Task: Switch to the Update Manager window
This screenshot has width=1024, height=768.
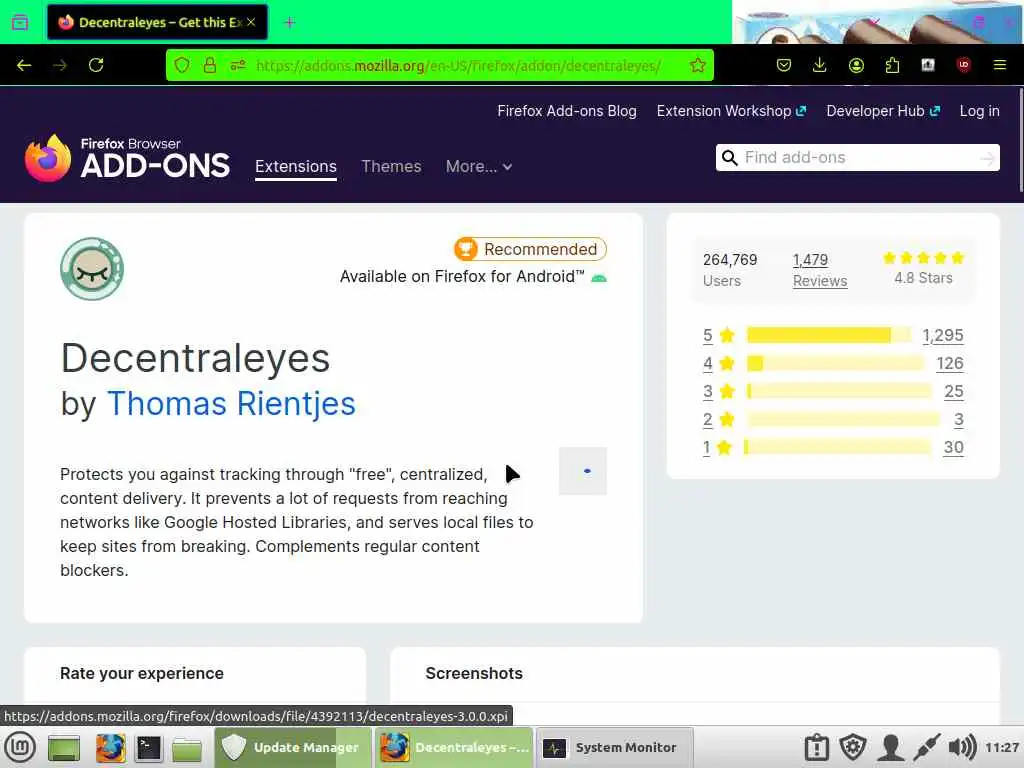Action: (293, 747)
